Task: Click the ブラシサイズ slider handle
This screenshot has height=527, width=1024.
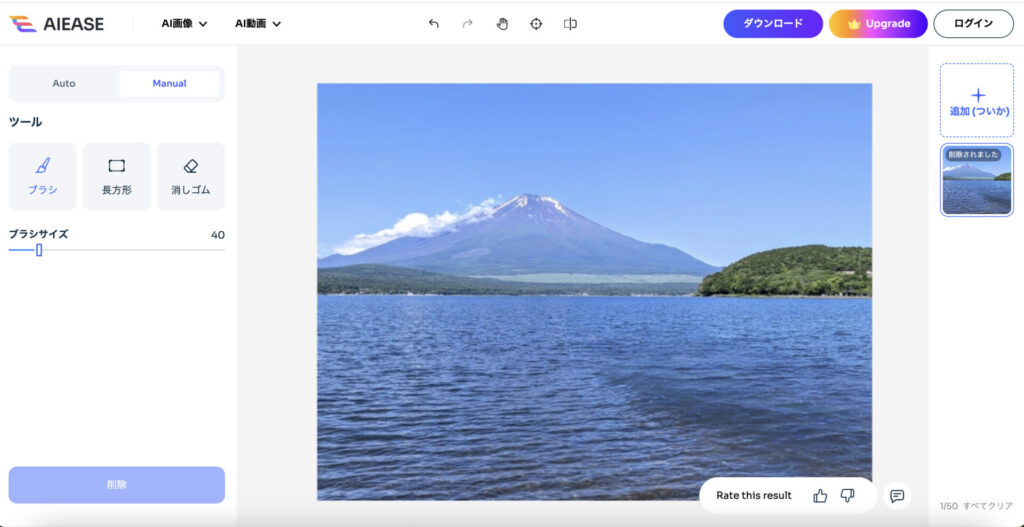Action: [x=39, y=249]
